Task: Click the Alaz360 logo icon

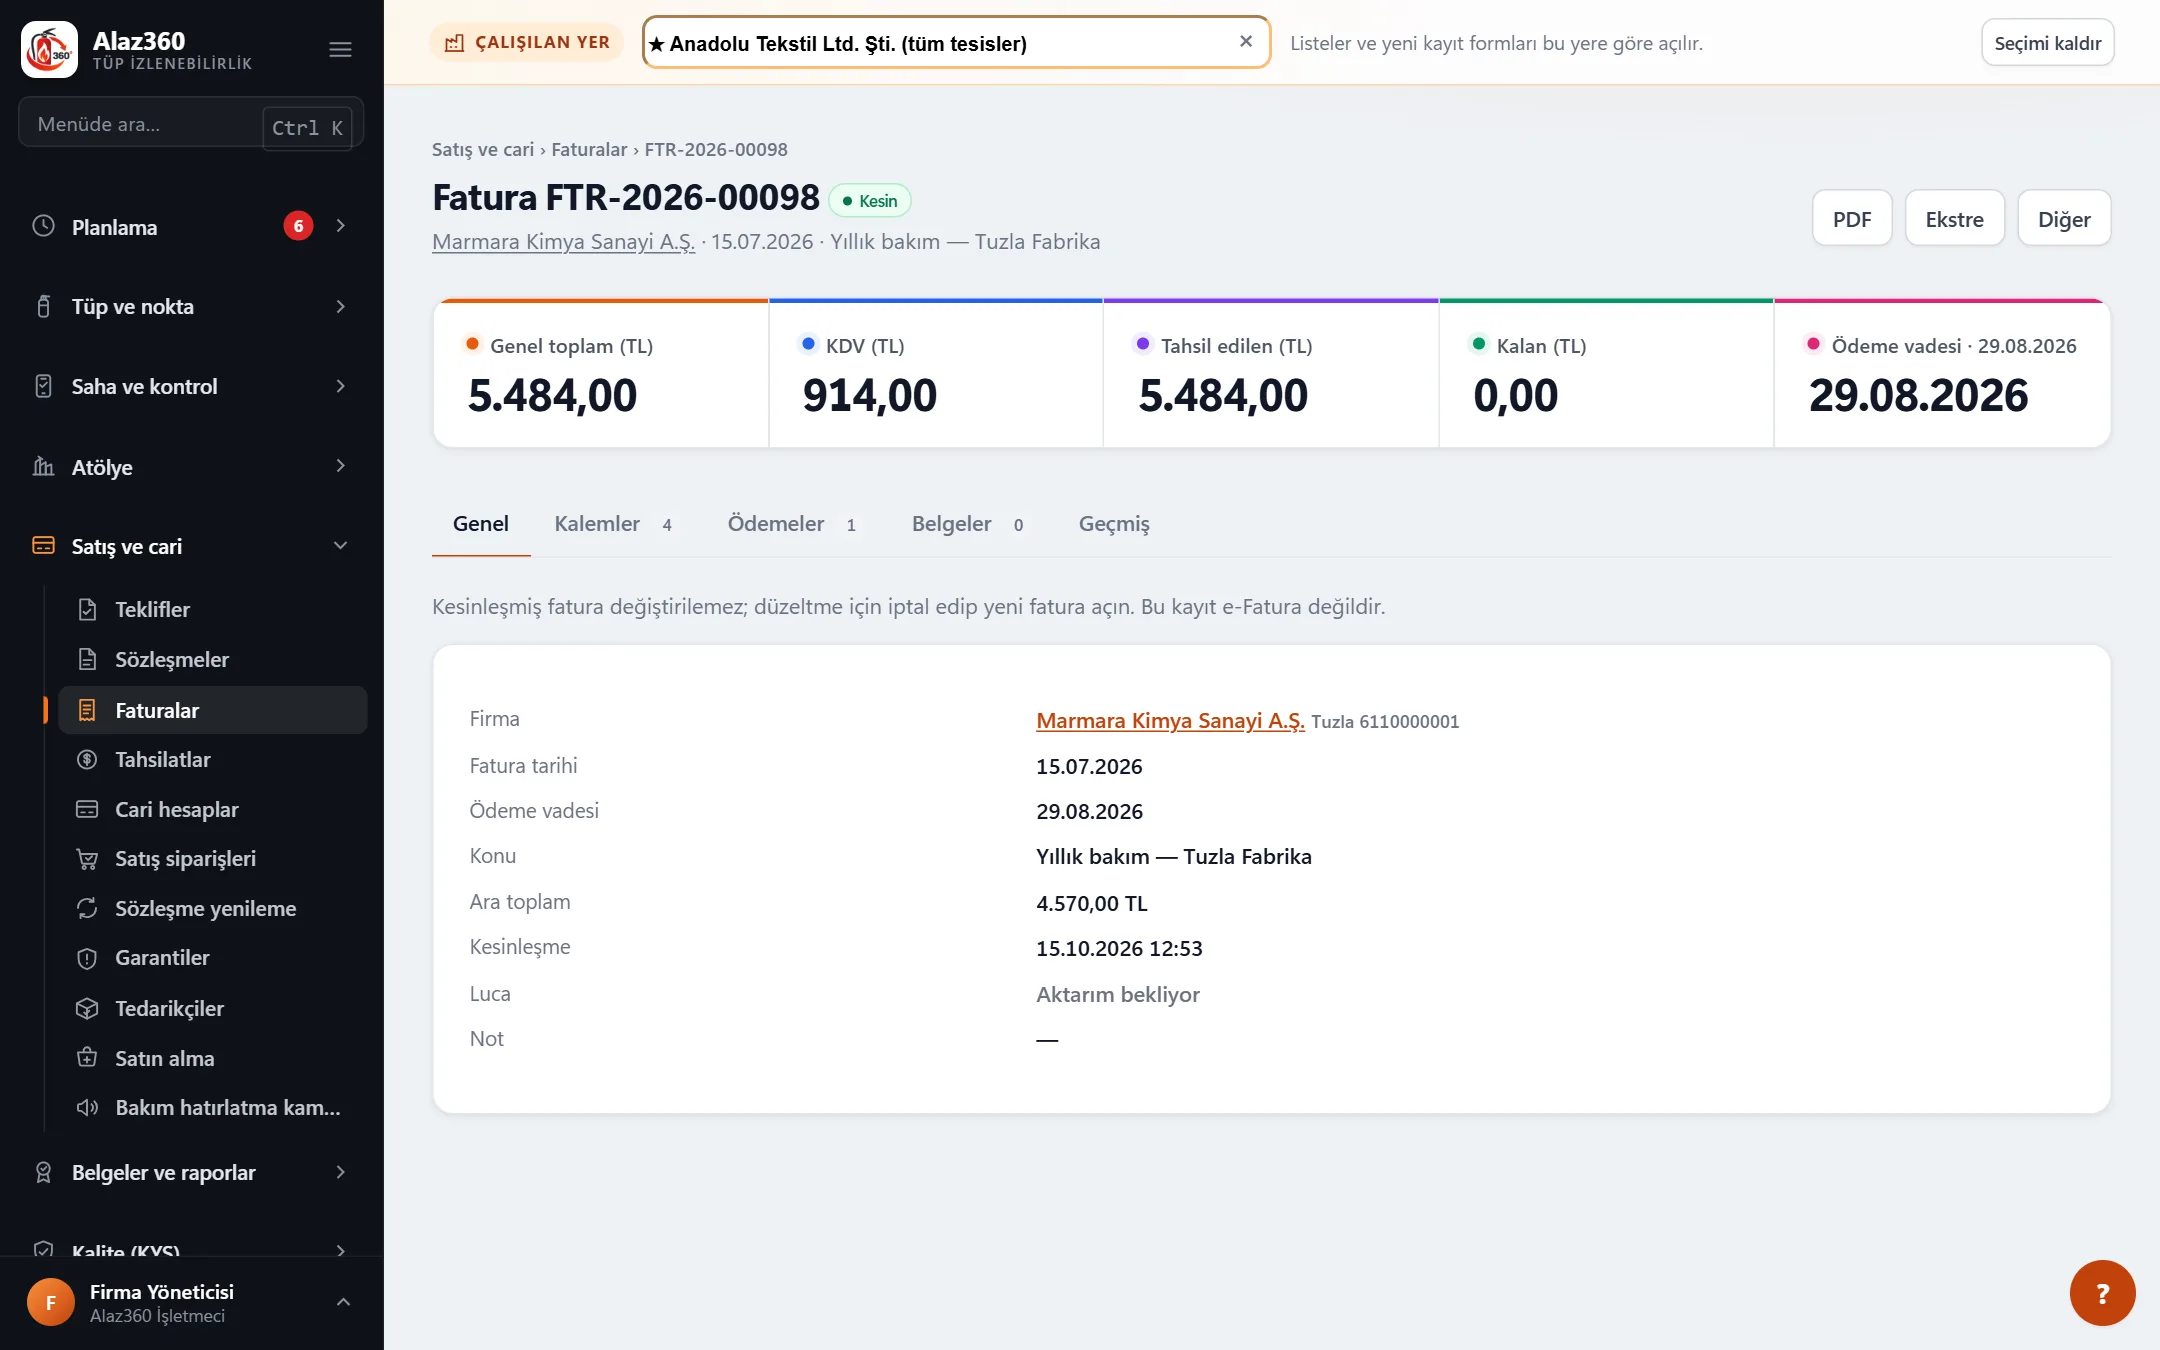Action: click(x=49, y=49)
